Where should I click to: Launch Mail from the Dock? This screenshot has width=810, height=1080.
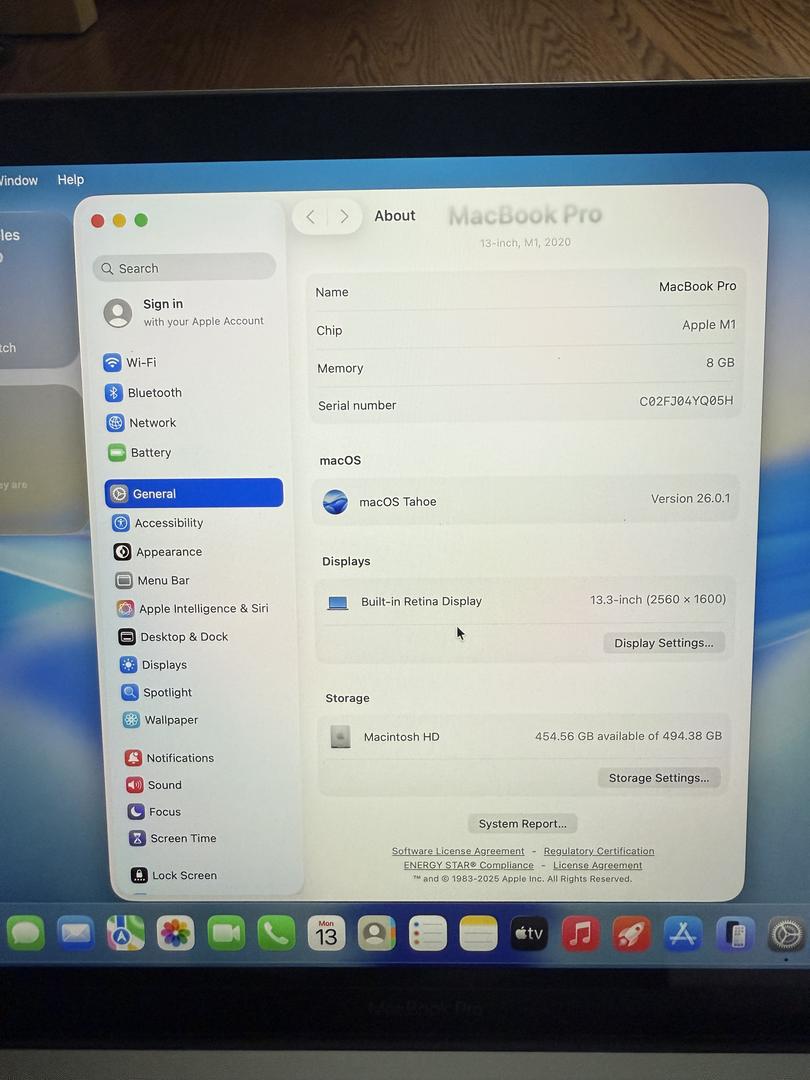(x=76, y=934)
